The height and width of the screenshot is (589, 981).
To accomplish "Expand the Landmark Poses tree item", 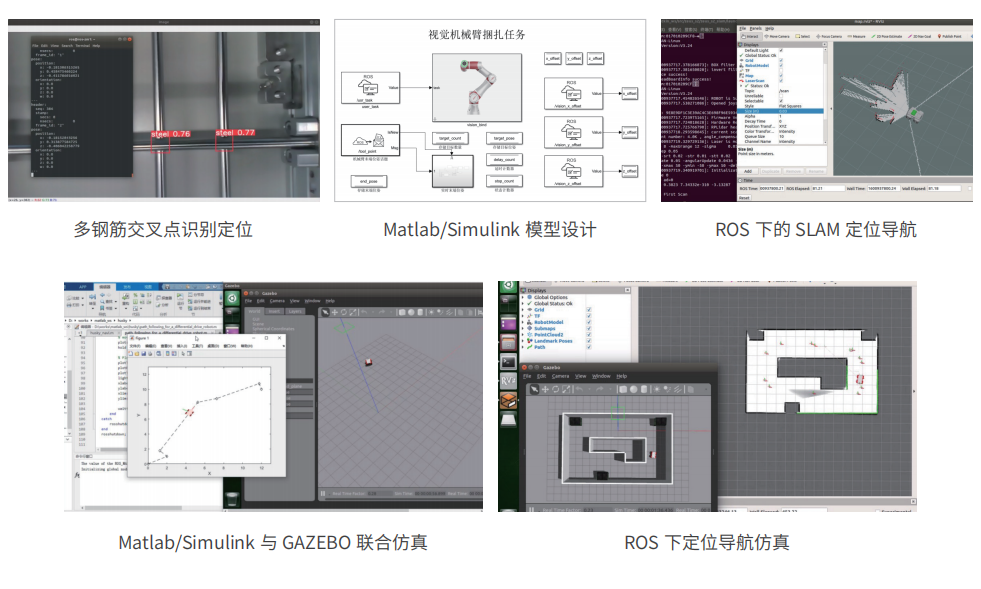I will pyautogui.click(x=523, y=341).
